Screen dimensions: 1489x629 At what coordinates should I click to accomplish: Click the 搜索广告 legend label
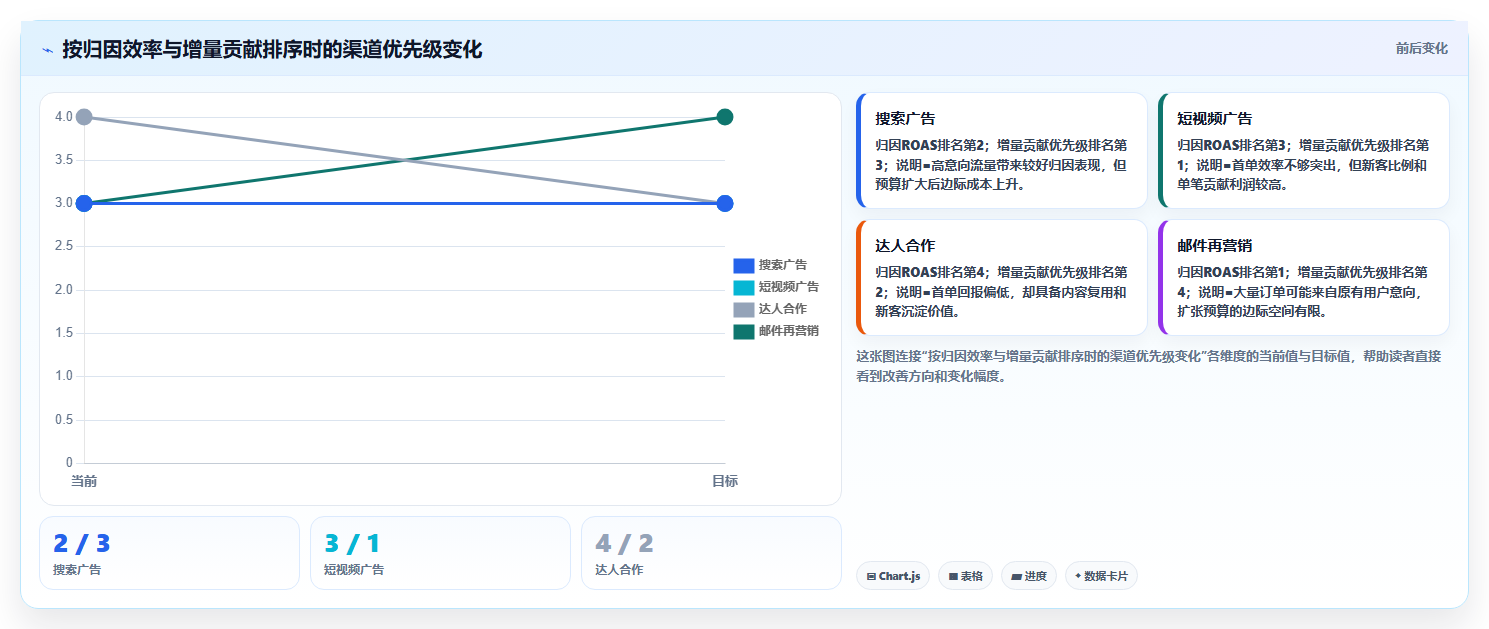[783, 266]
